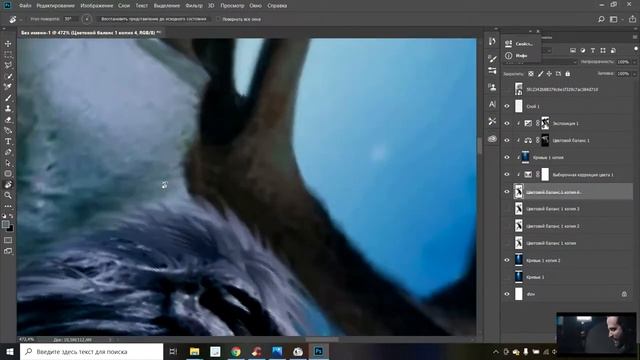Open the layer fill dropdown arrow
The height and width of the screenshot is (360, 640).
pyautogui.click(x=634, y=74)
